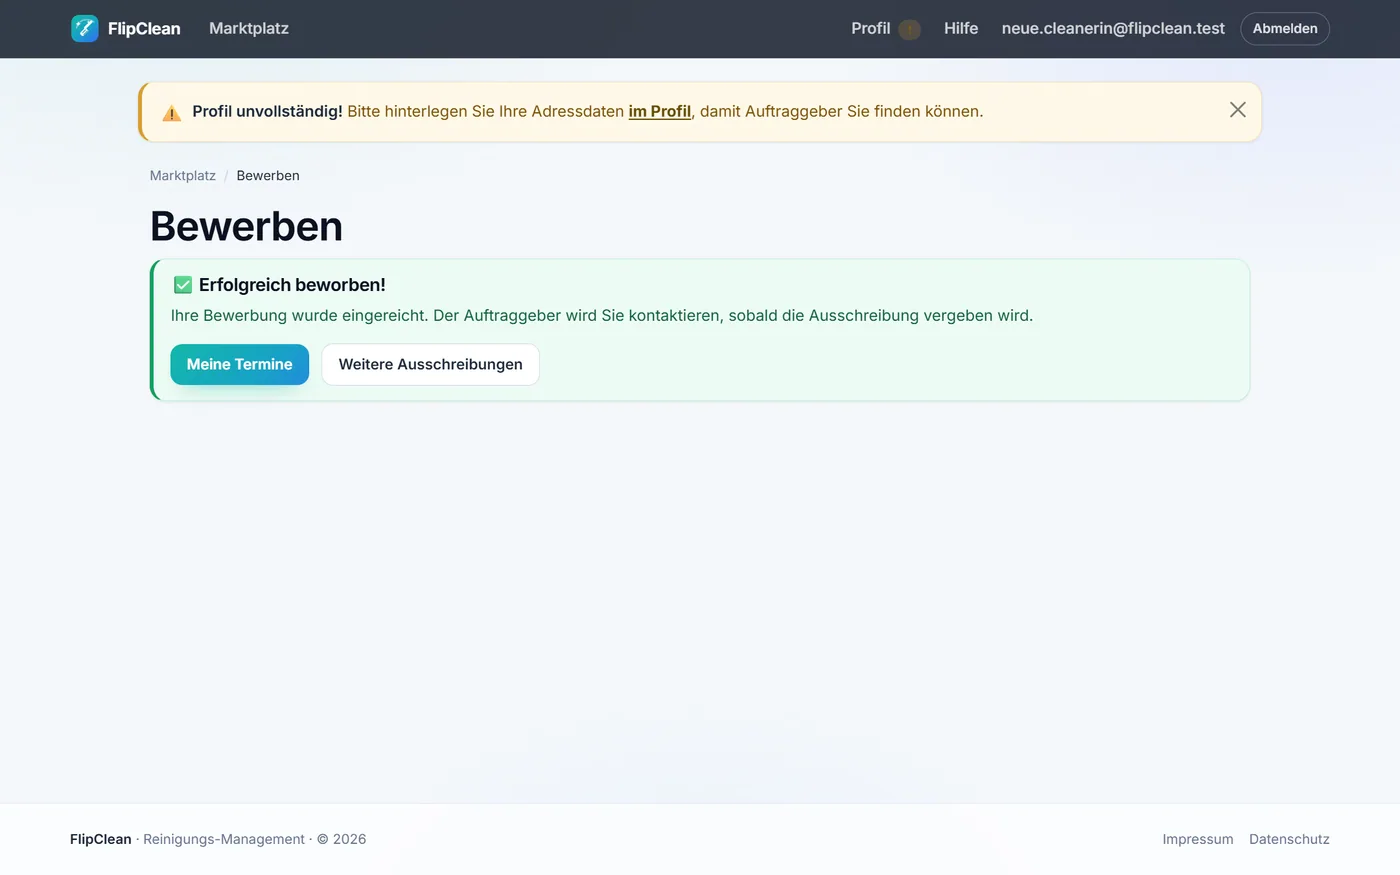Open the Hilfe page

(x=961, y=28)
